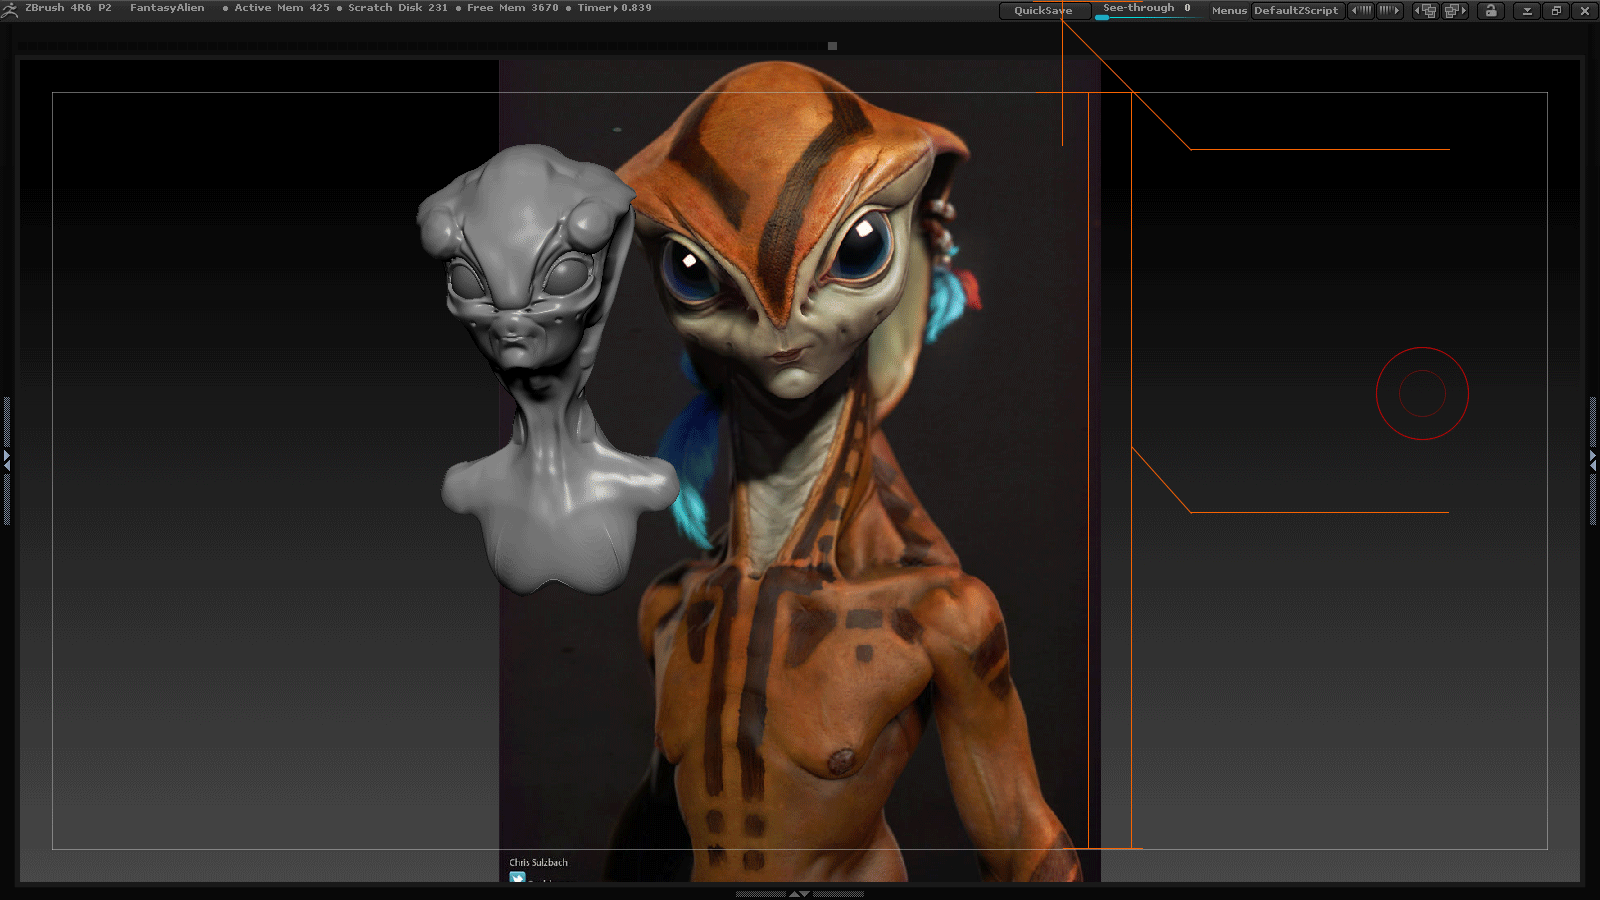Click the restore window icon
Viewport: 1600px width, 900px height.
[x=1556, y=11]
